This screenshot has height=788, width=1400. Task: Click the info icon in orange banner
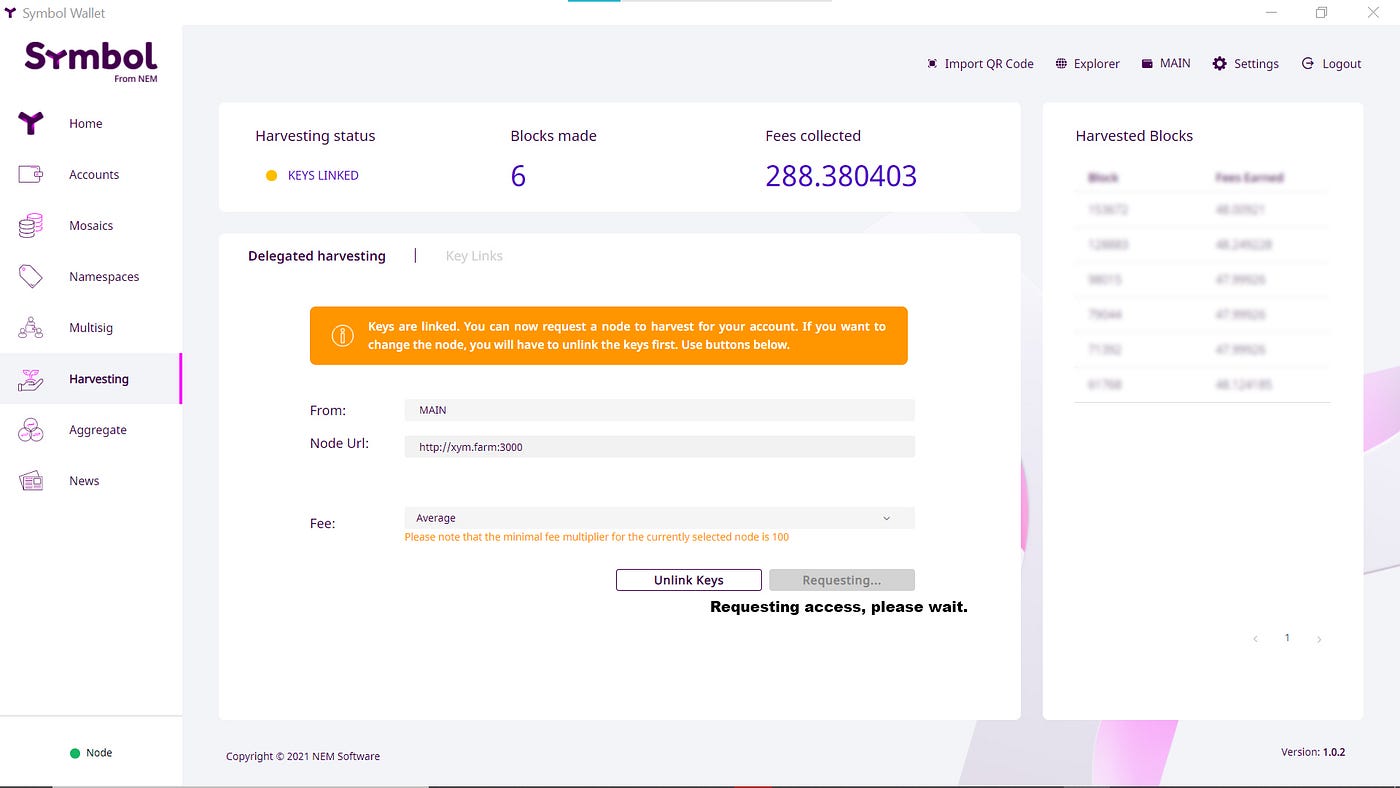pos(342,335)
